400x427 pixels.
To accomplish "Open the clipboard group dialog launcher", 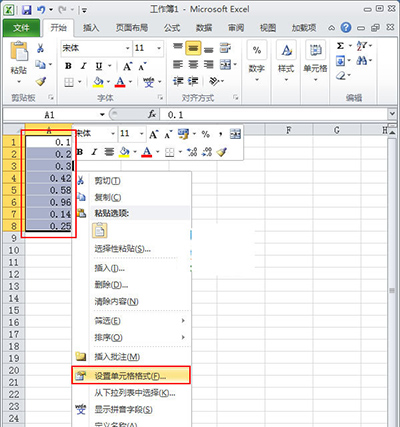I will [x=51, y=98].
